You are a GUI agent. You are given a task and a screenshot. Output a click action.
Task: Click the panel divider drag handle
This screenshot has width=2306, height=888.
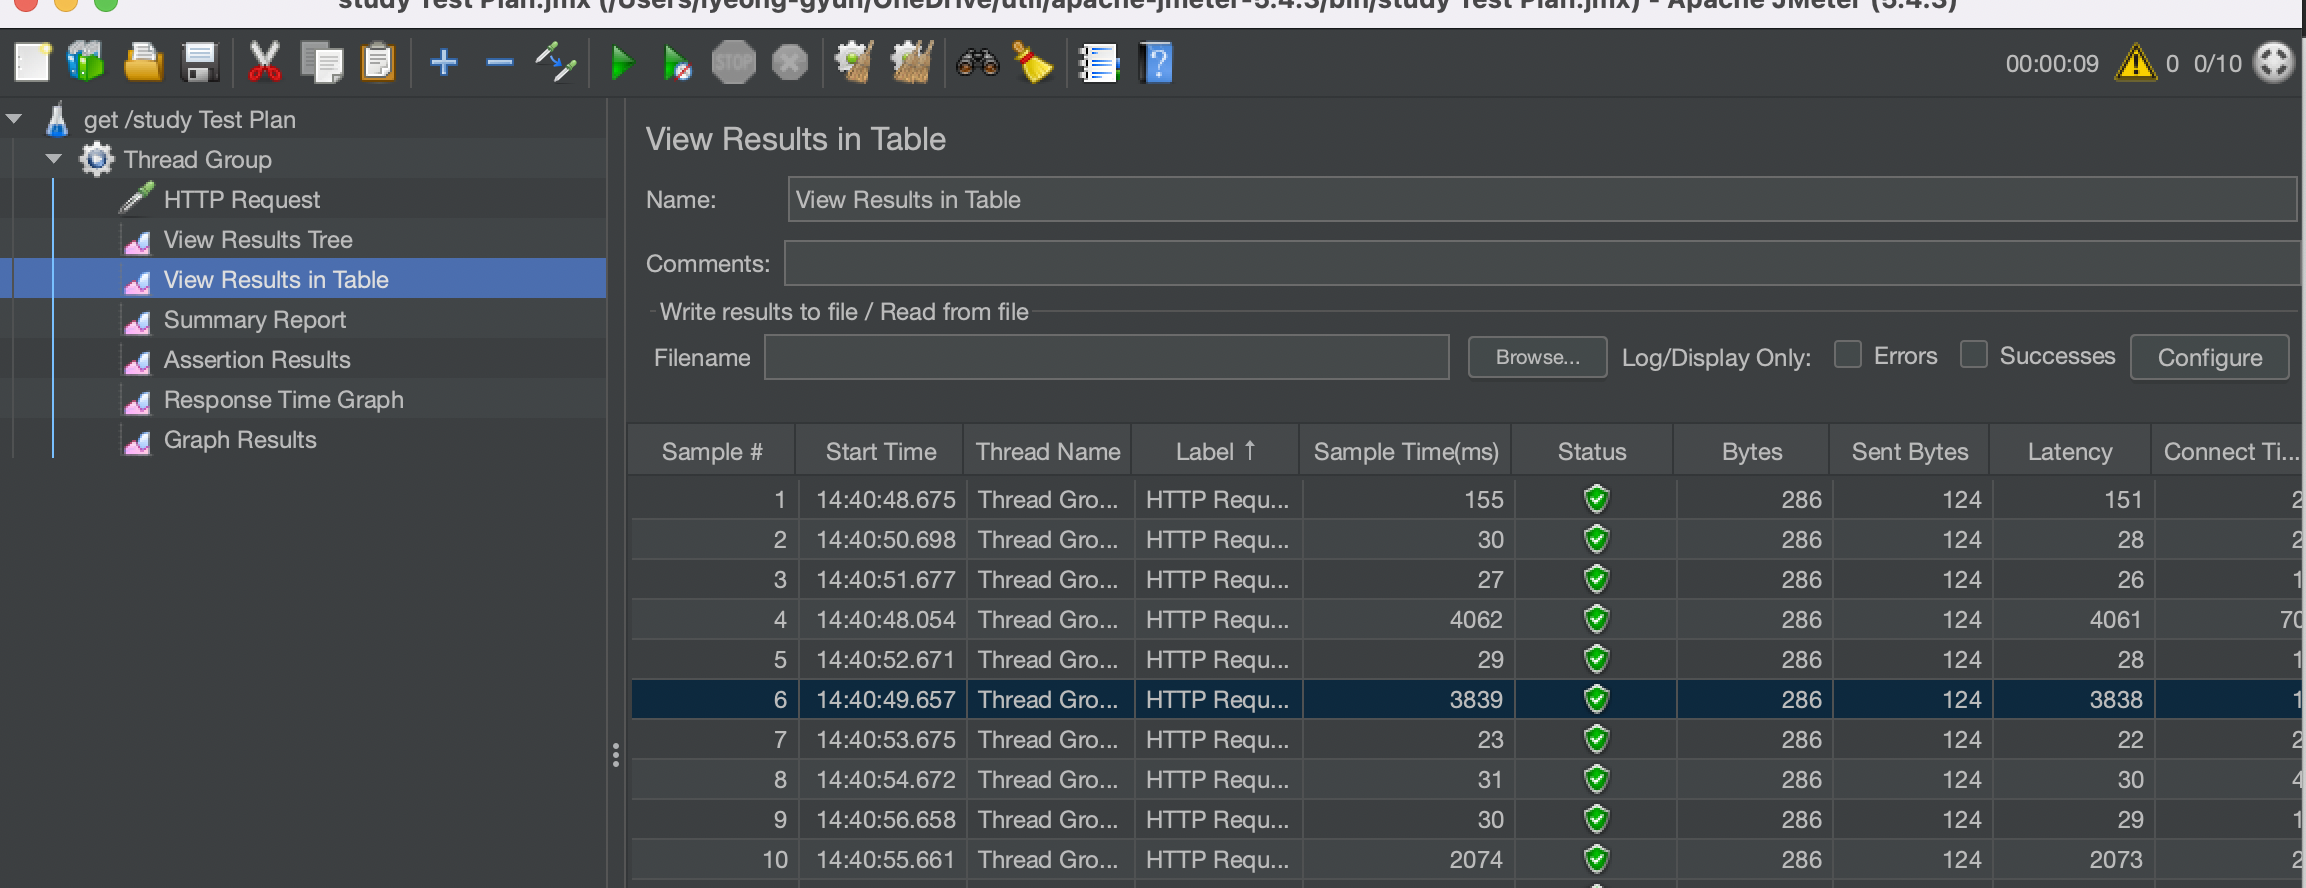(x=615, y=755)
